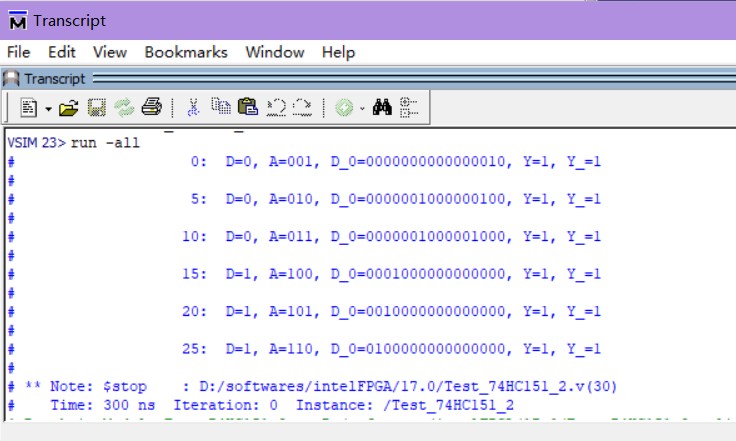The image size is (736, 441).
Task: Open the Help menu
Action: [x=338, y=52]
